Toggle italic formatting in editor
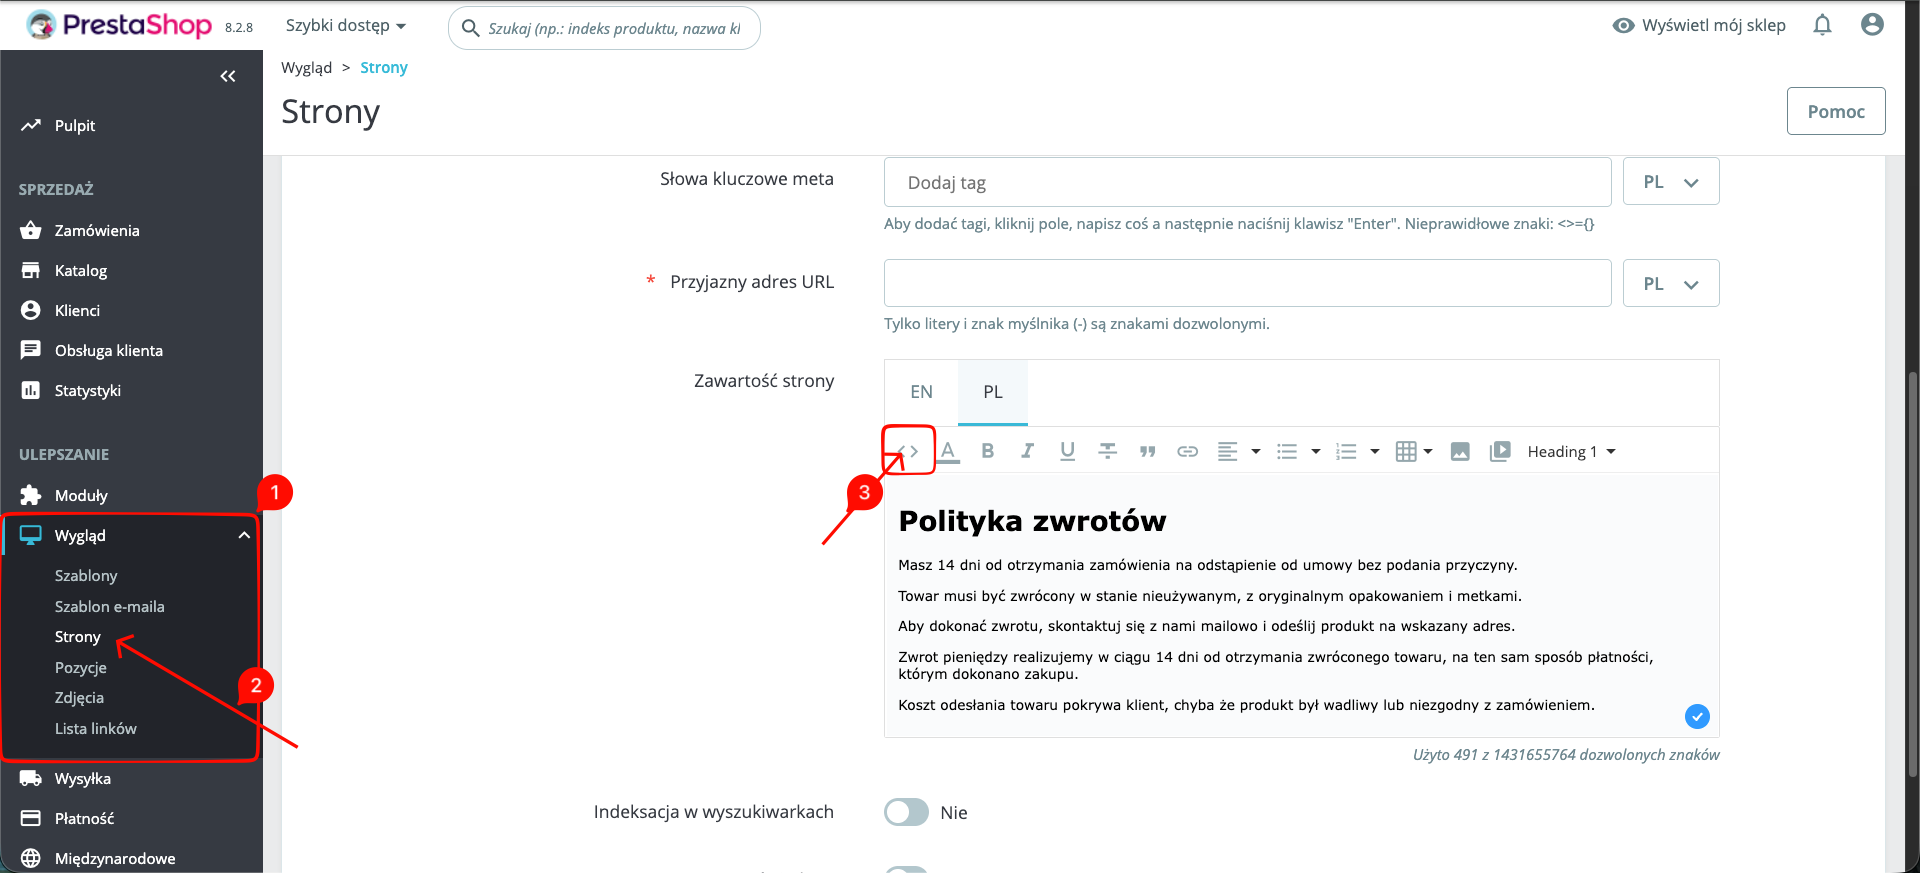The height and width of the screenshot is (873, 1920). coord(1027,451)
